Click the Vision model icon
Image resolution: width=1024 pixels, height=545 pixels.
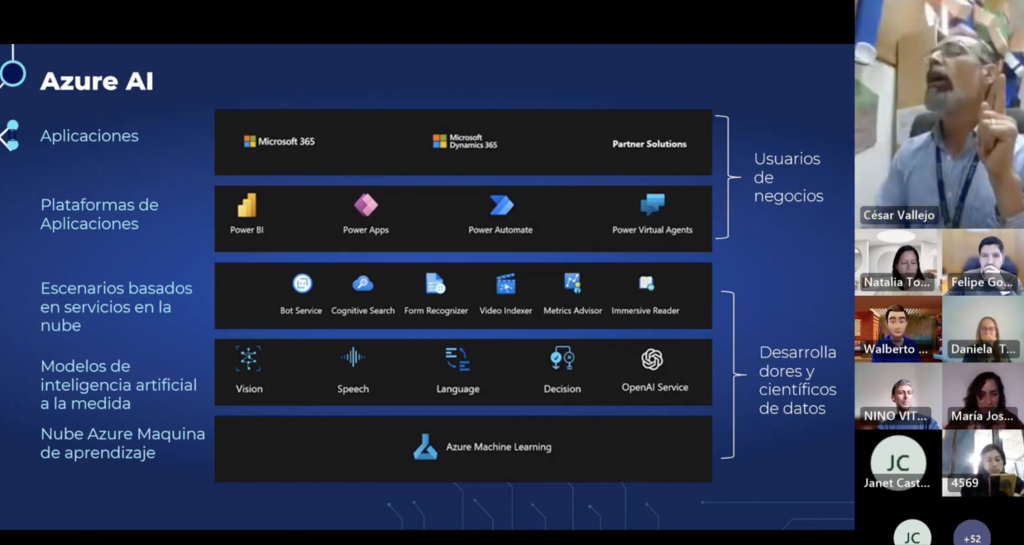(248, 359)
